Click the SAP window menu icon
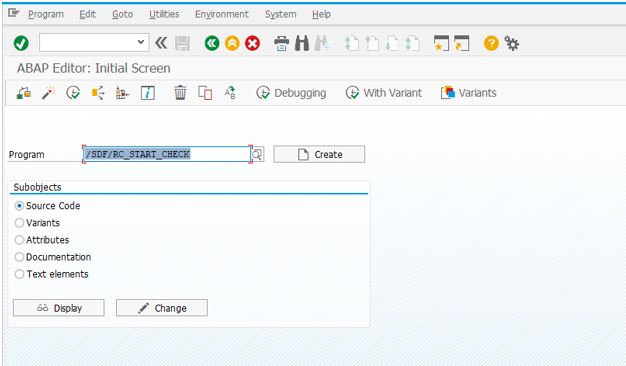 [x=14, y=13]
